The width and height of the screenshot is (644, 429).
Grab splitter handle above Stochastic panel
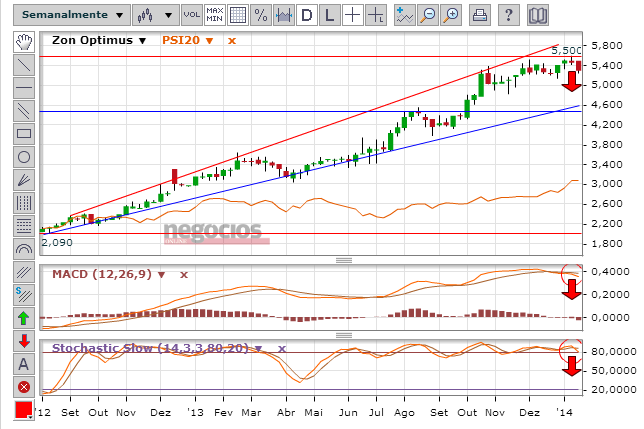tap(344, 335)
